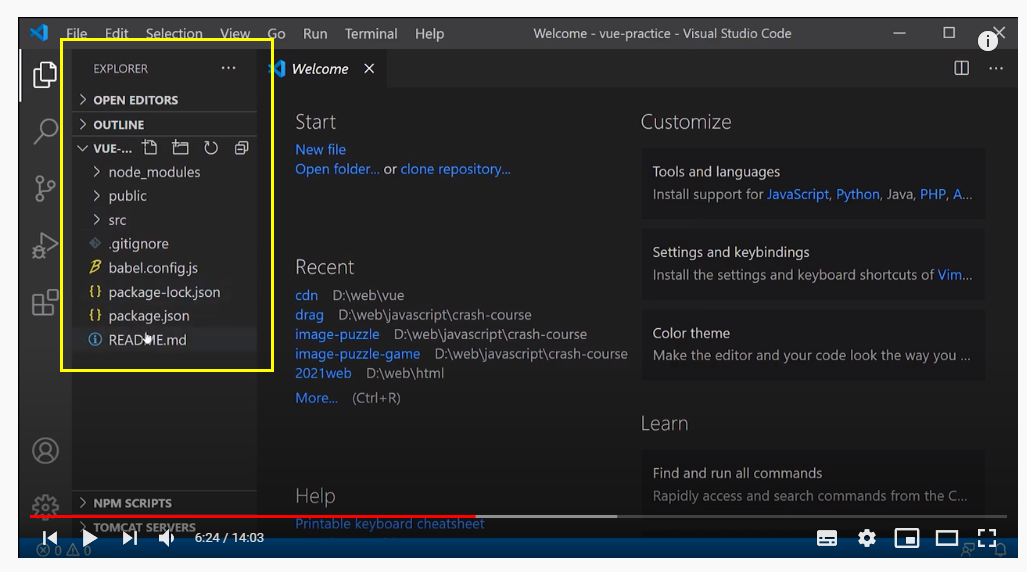1027x572 pixels.
Task: Open the Go menu
Action: click(276, 33)
